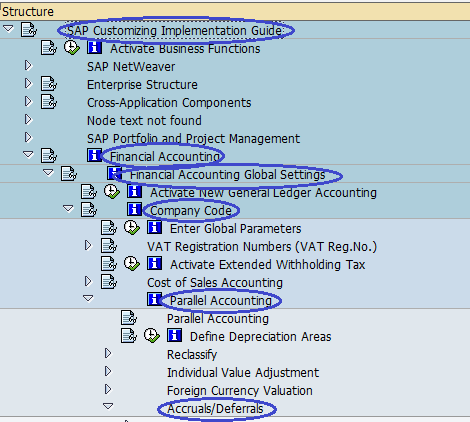Open info icon beside Company Code
Viewport: 470px width, 422px height.
(134, 209)
